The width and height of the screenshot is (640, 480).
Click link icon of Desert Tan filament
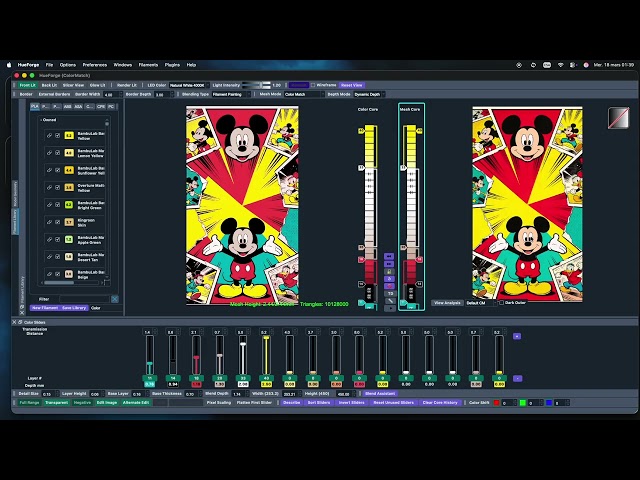pyautogui.click(x=49, y=256)
